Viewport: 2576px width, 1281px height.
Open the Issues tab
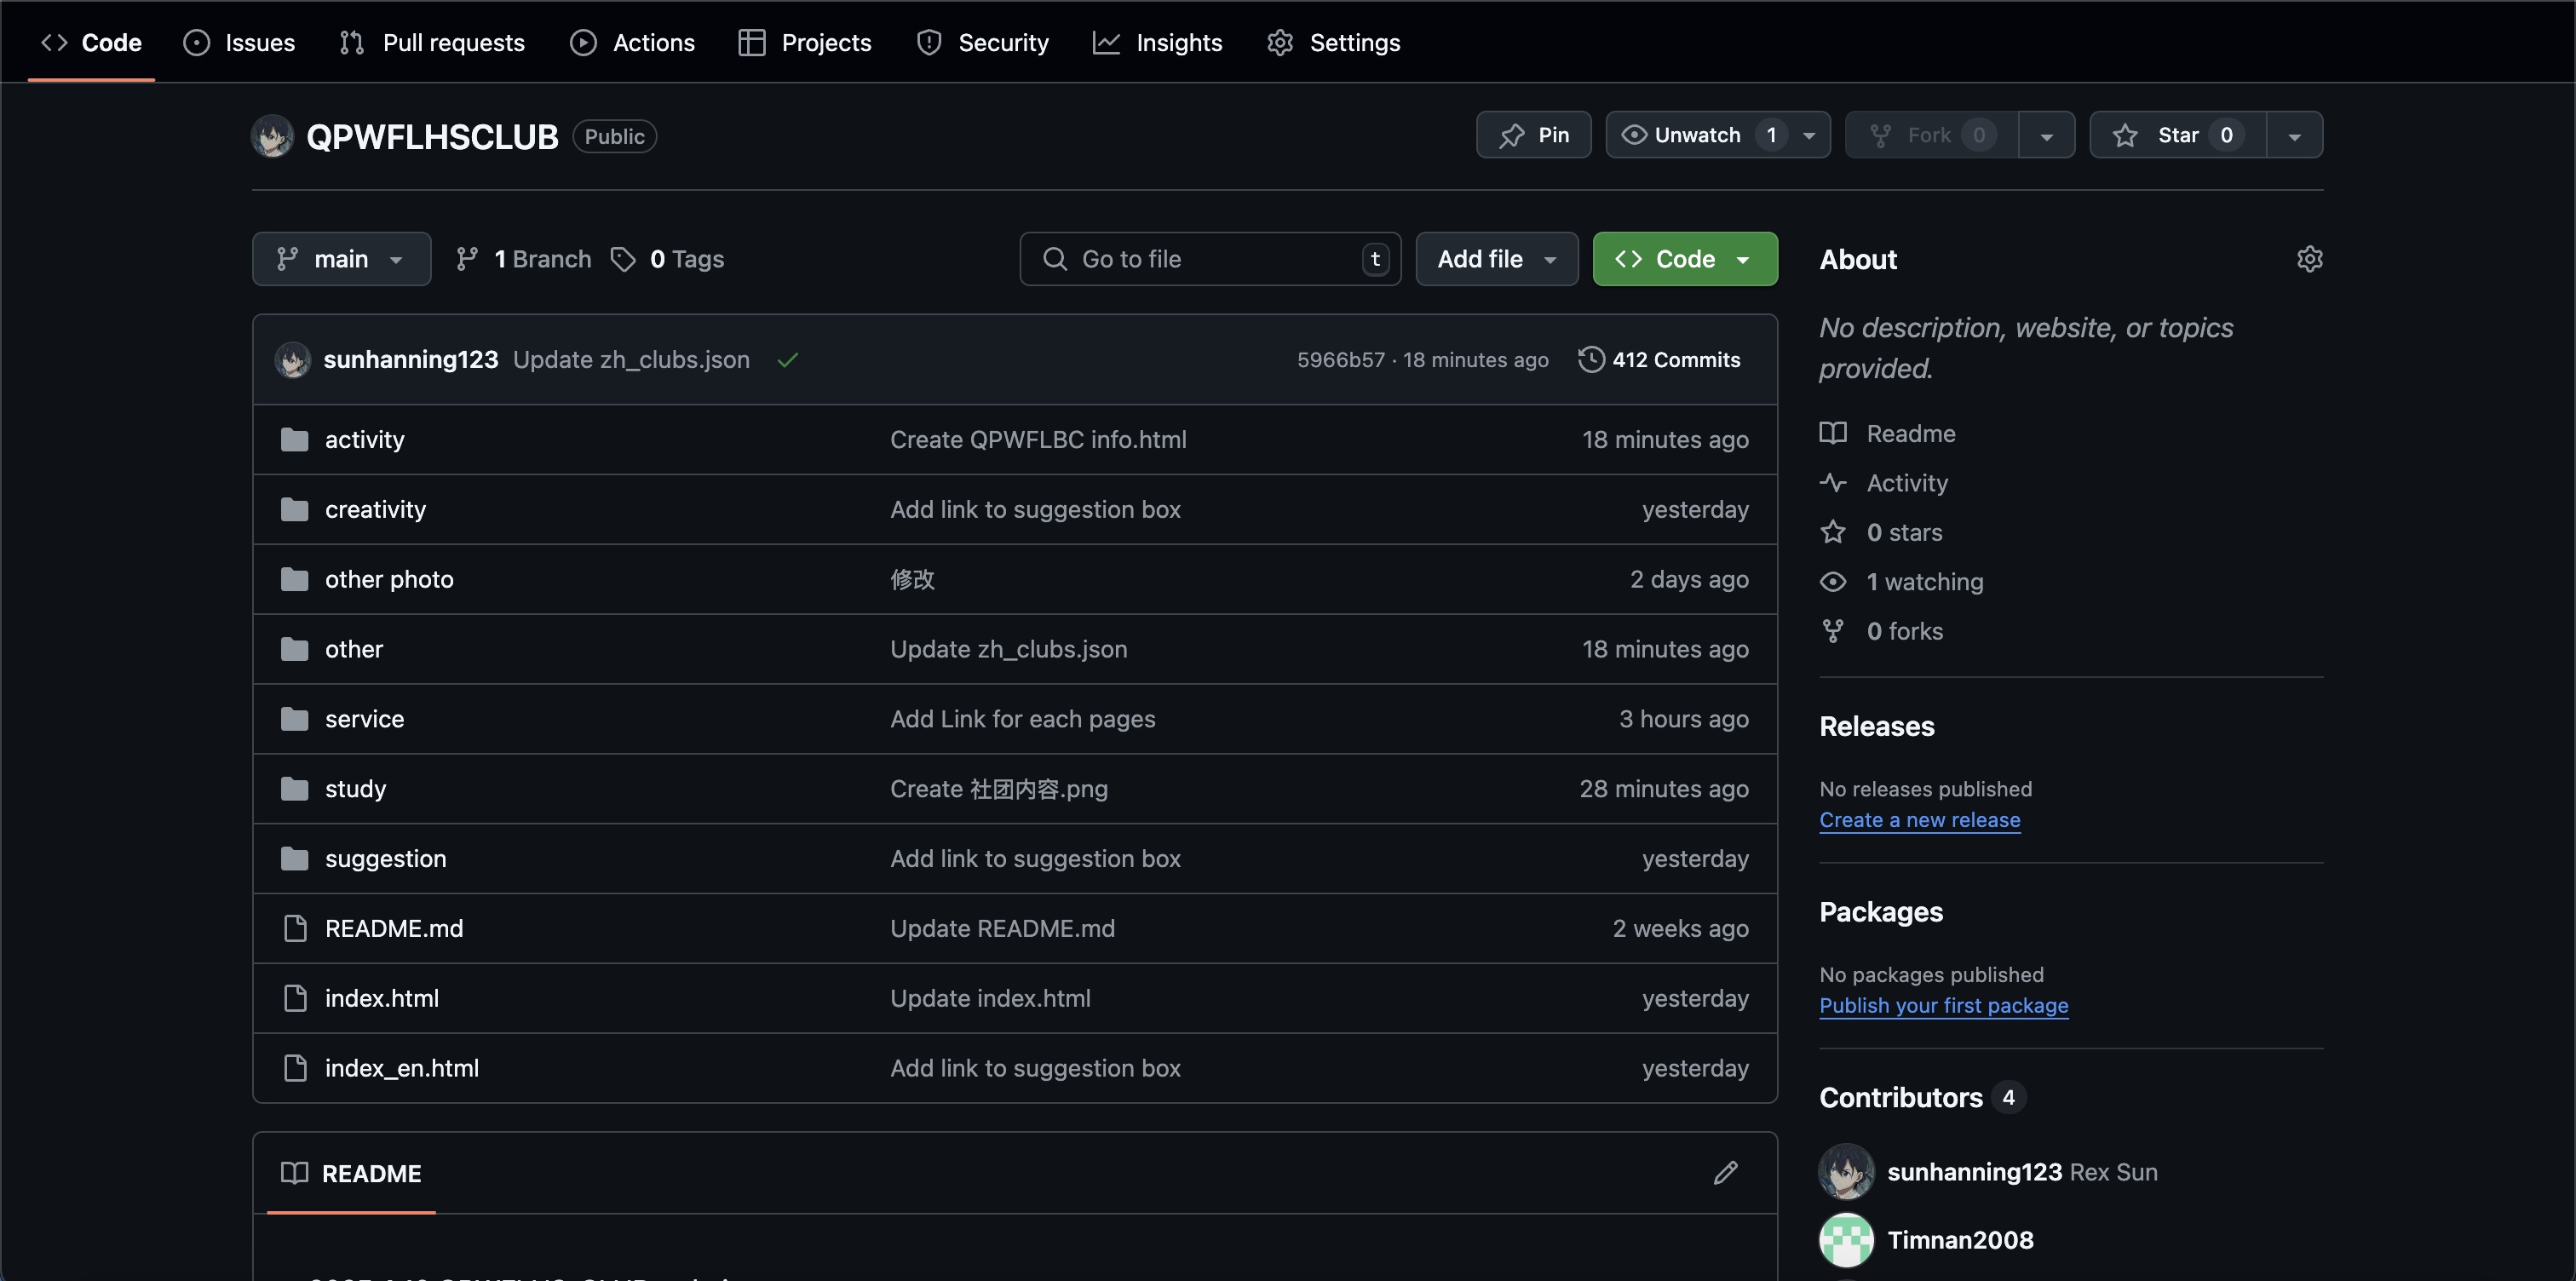(239, 42)
